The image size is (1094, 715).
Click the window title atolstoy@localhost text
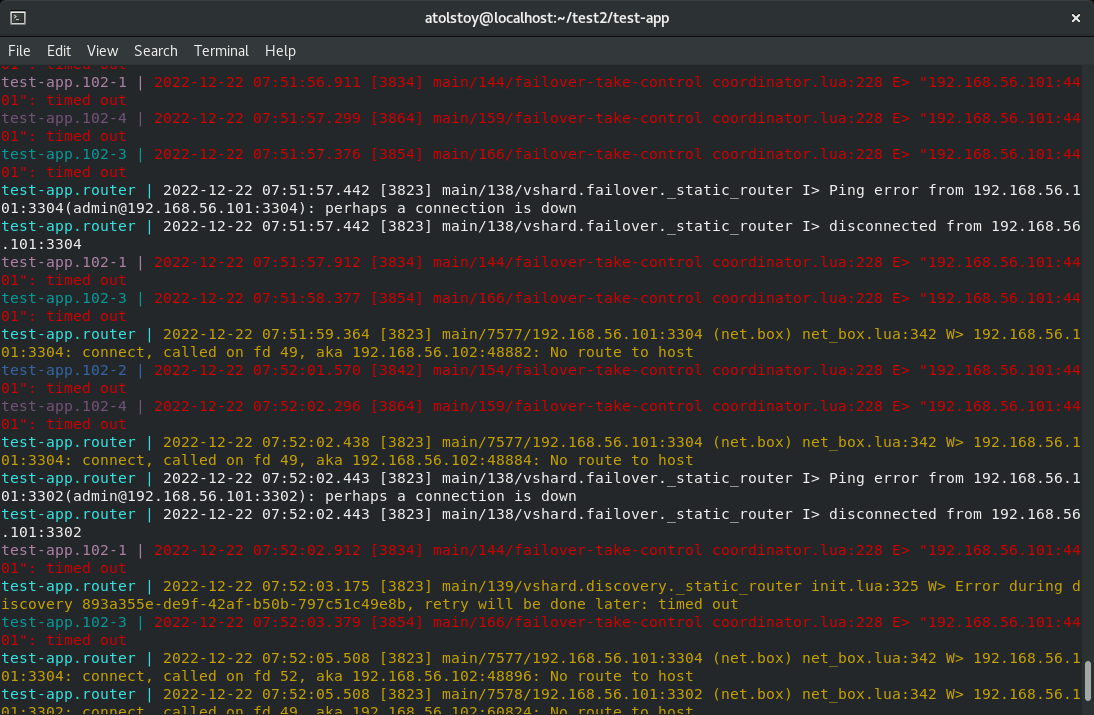tap(547, 18)
